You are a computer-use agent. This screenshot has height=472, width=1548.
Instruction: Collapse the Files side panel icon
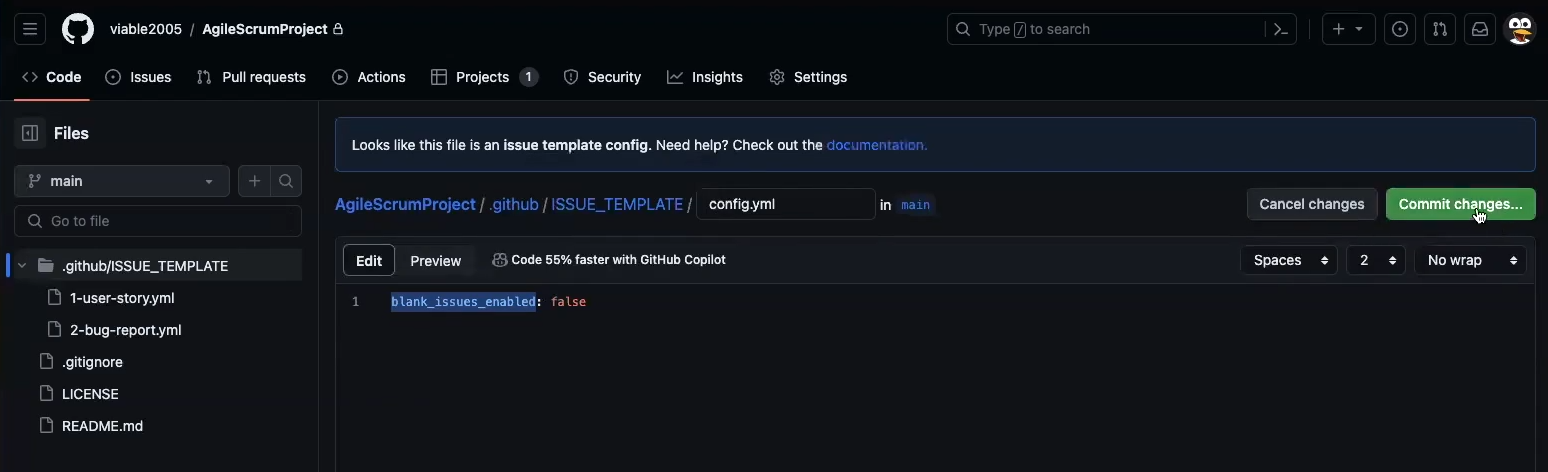30,133
